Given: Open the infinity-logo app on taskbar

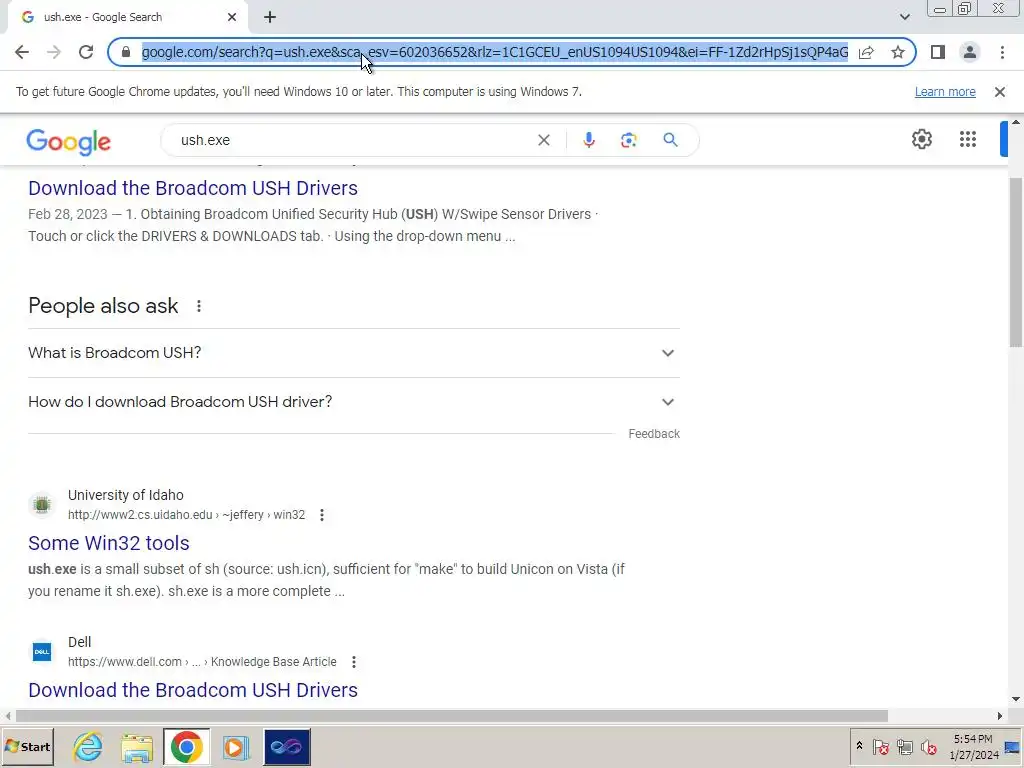Looking at the screenshot, I should [x=287, y=746].
